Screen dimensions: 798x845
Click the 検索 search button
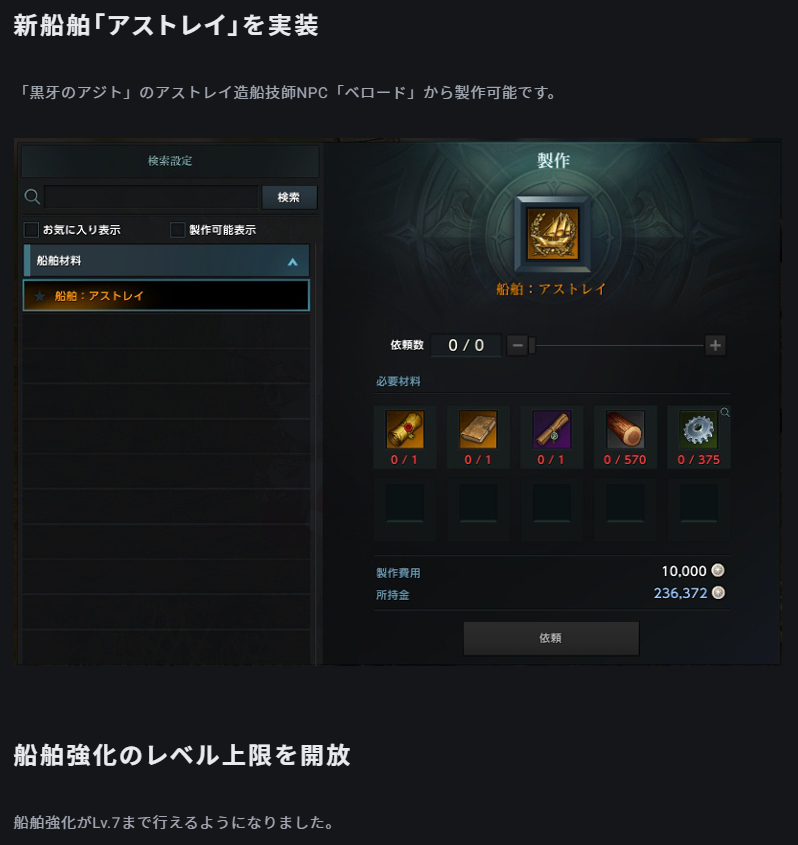[289, 197]
